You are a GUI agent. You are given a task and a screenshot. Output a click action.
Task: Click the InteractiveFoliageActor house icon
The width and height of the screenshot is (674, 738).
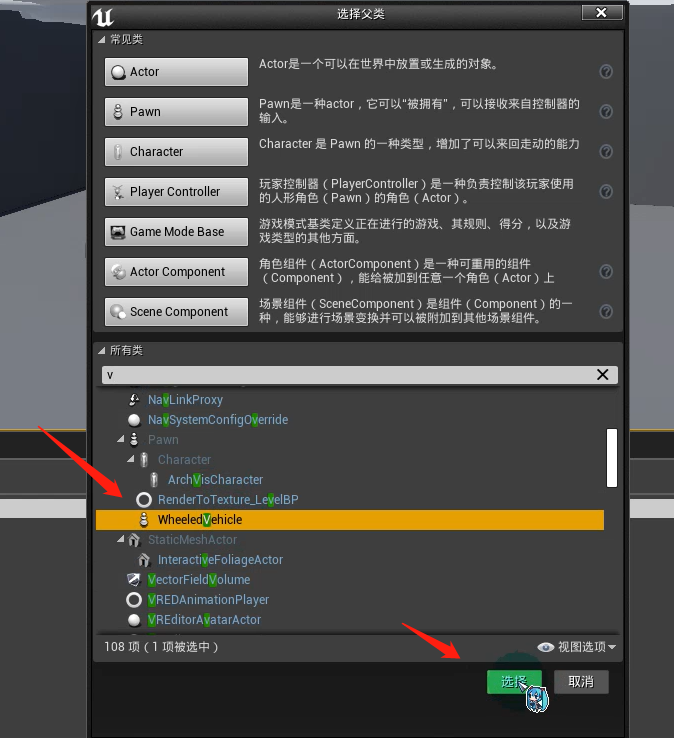point(144,560)
